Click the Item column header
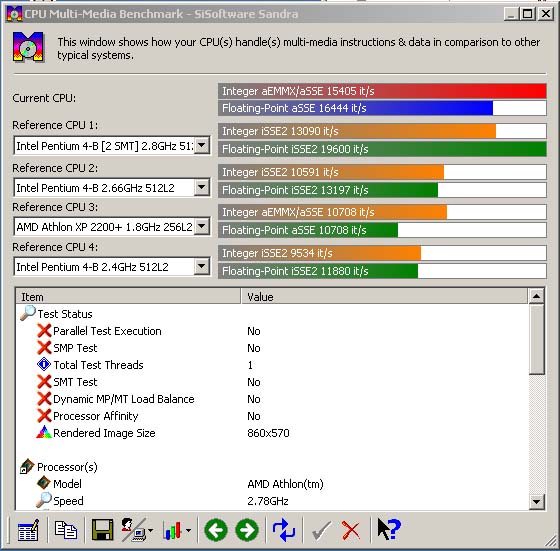The width and height of the screenshot is (560, 551). click(128, 296)
